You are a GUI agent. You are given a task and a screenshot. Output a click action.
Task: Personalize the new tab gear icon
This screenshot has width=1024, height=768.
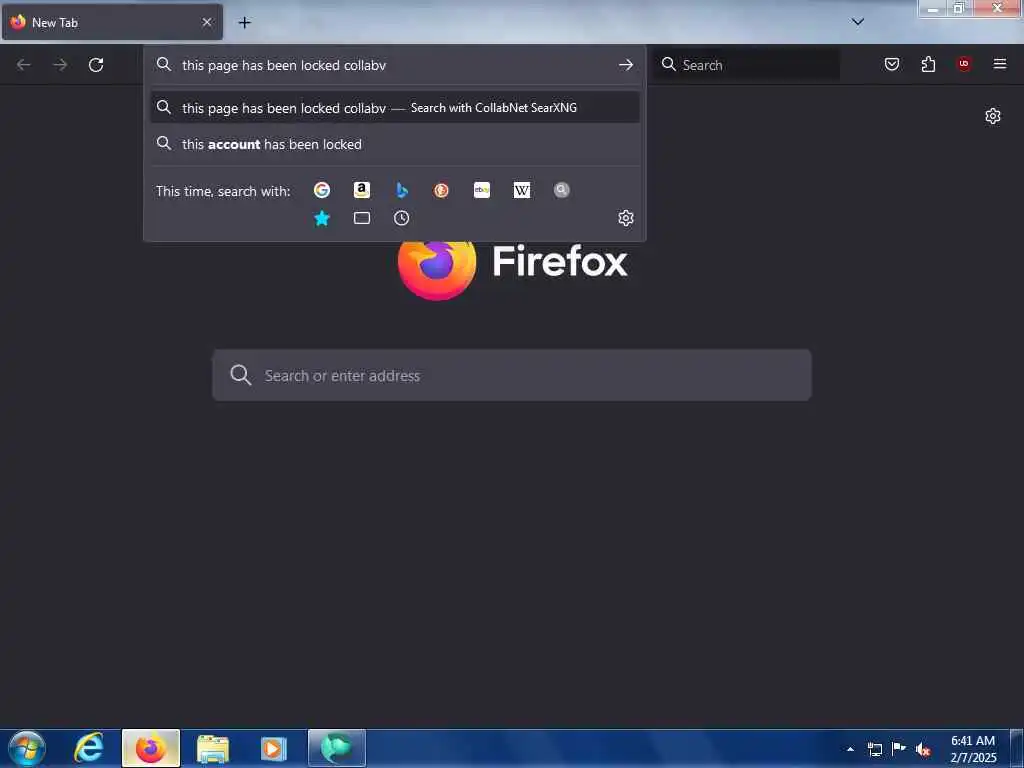point(993,116)
